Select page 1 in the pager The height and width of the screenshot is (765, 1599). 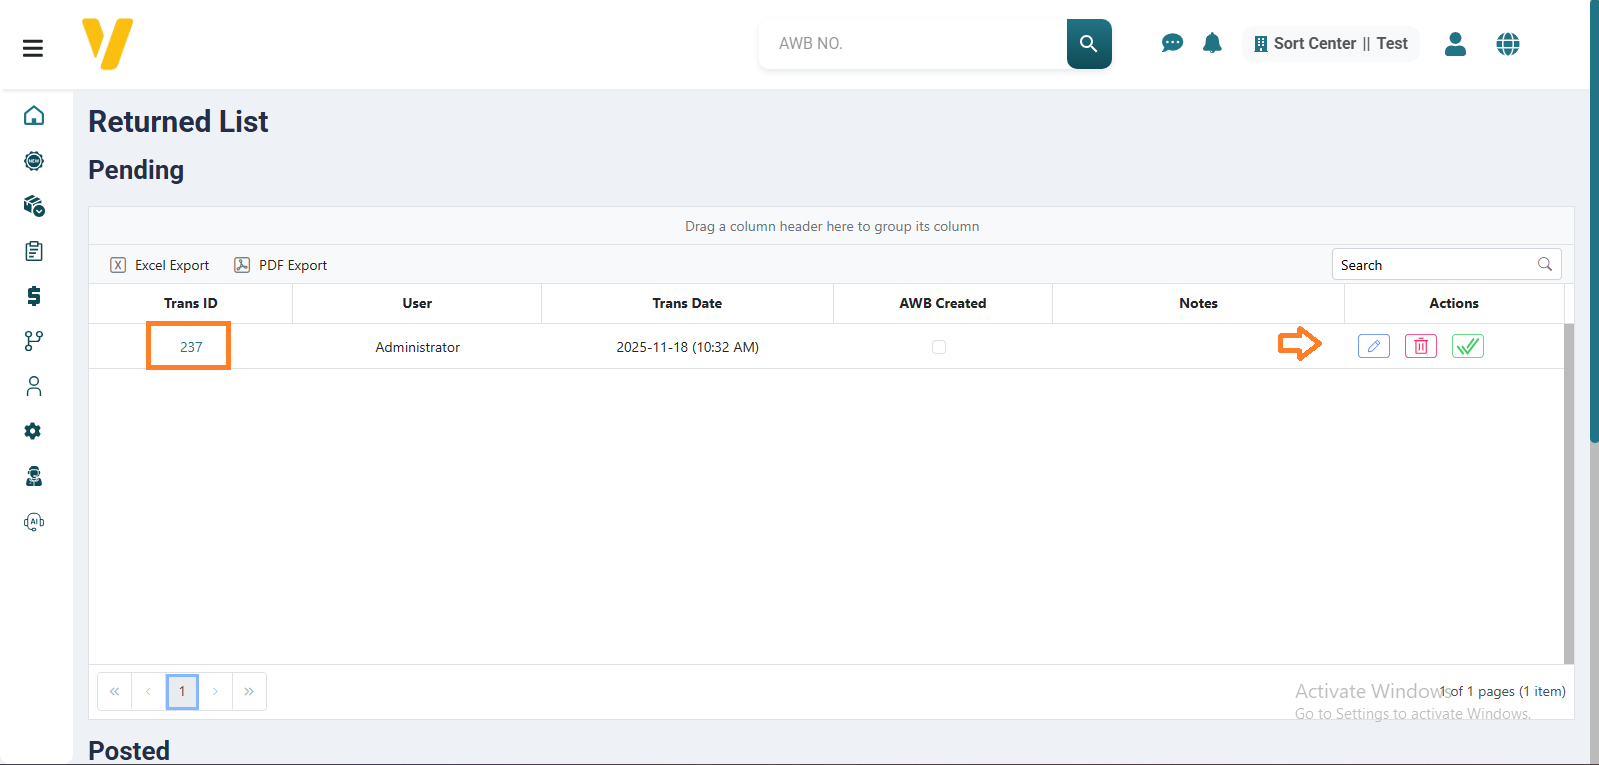[182, 691]
